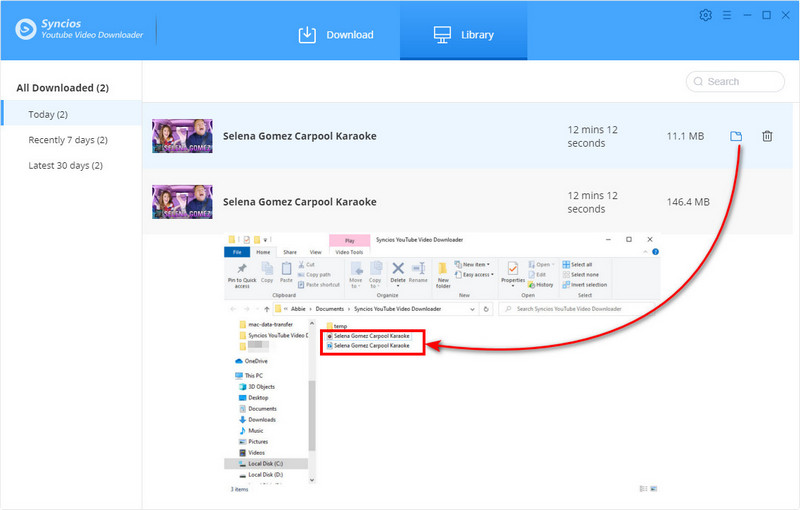The image size is (800, 510).
Task: Refresh the Explorer folder view
Action: (486, 309)
